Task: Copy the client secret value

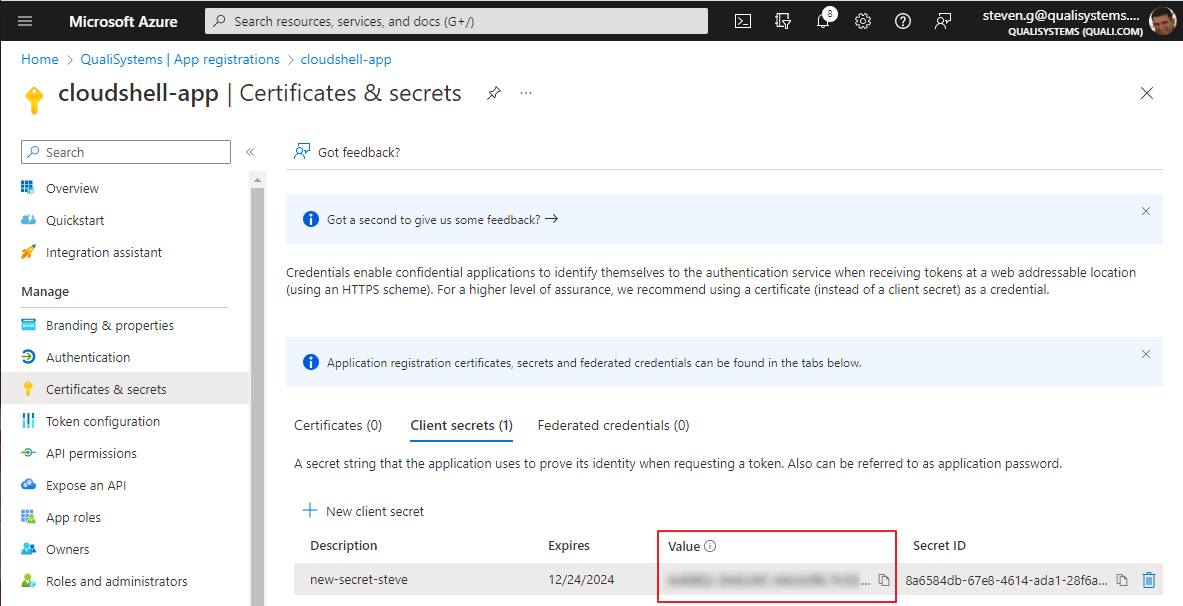Action: [x=884, y=580]
